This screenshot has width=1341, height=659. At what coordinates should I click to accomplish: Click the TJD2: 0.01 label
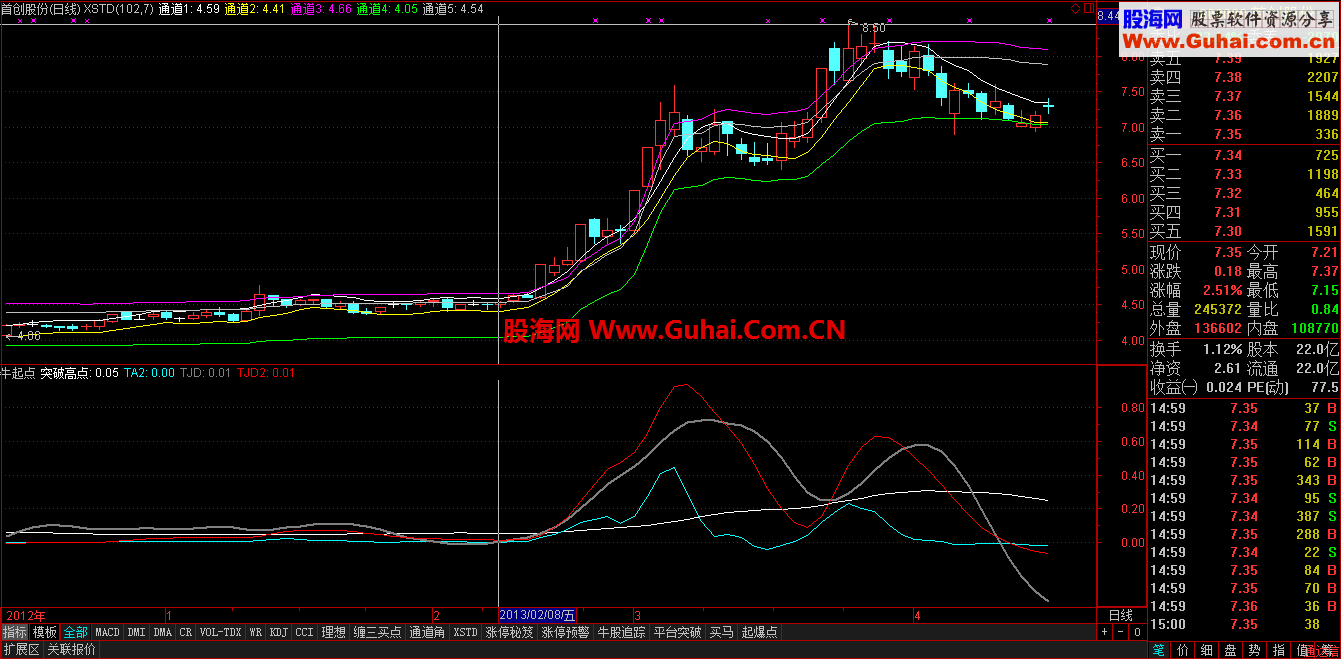click(265, 373)
